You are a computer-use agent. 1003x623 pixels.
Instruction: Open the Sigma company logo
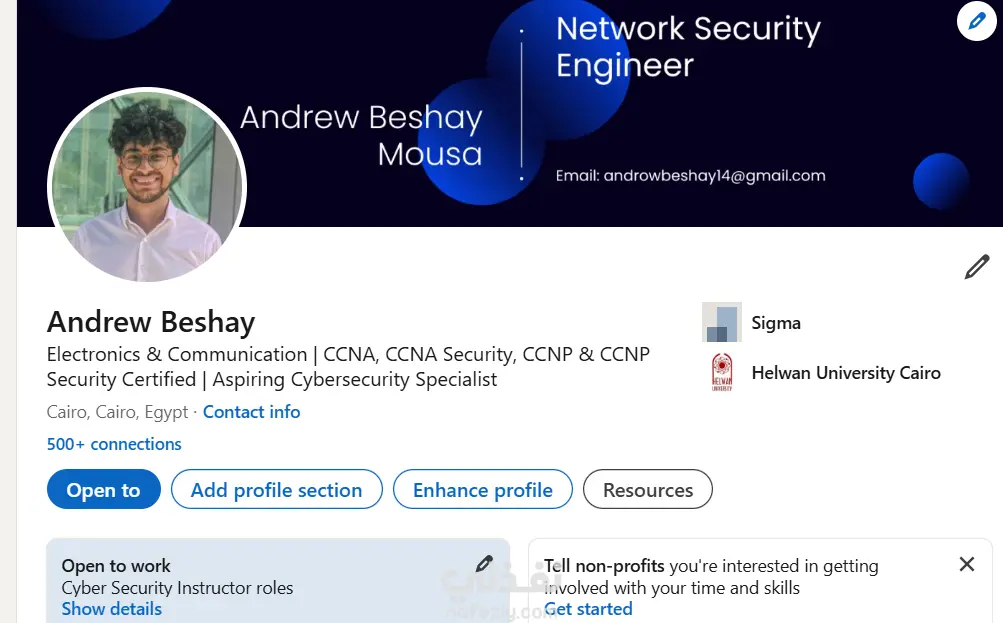click(x=721, y=322)
